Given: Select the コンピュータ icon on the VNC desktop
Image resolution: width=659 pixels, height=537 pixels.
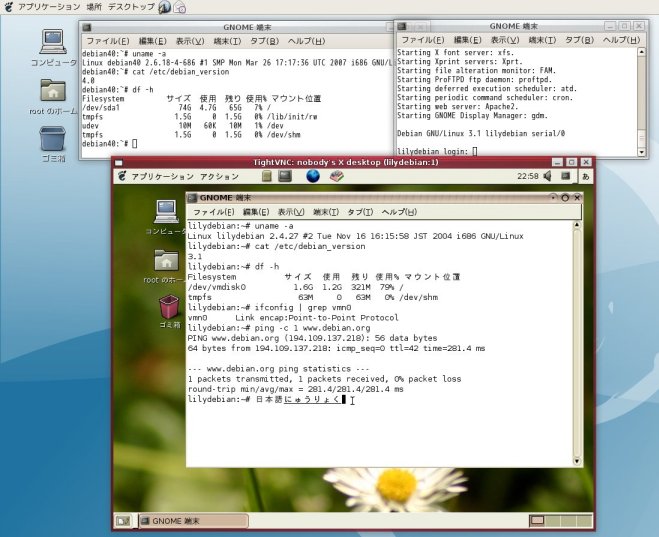Looking at the screenshot, I should click(x=166, y=217).
